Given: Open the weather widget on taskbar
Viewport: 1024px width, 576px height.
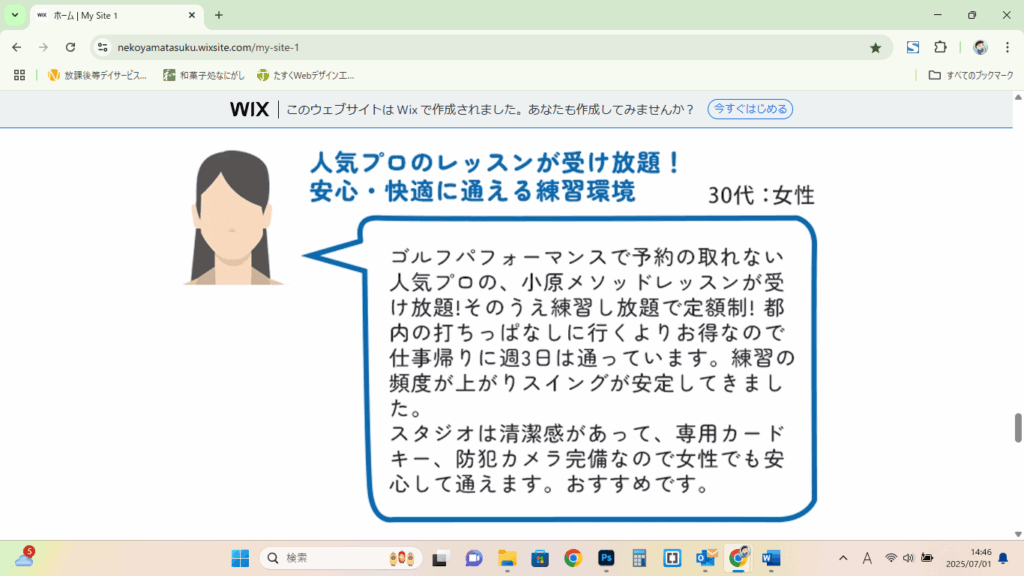Looking at the screenshot, I should tap(25, 557).
